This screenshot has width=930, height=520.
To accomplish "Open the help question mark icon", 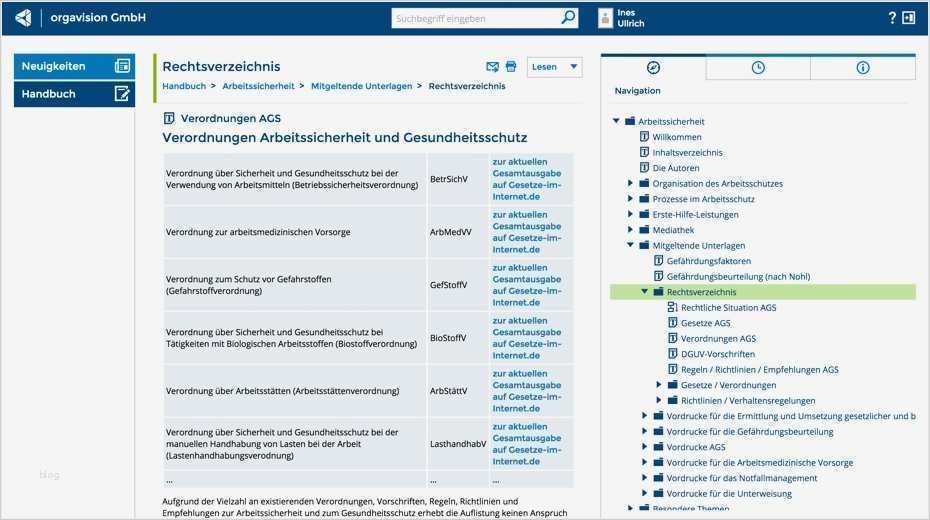I will tap(892, 18).
